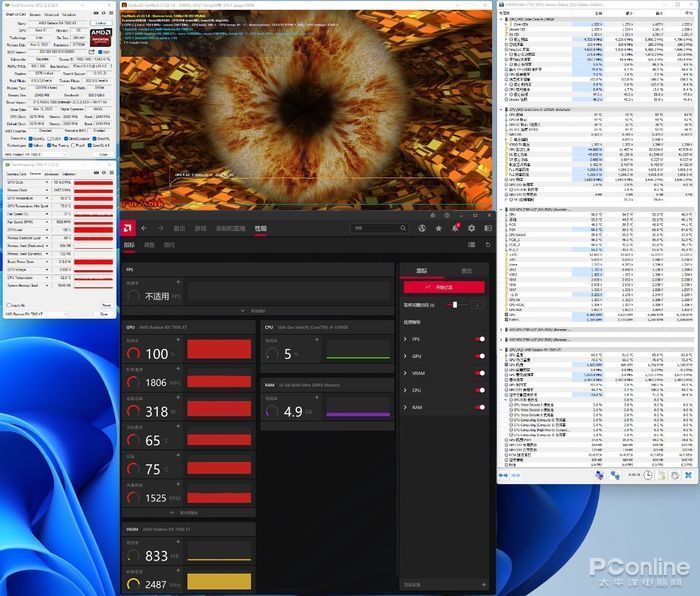This screenshot has height=596, width=700.
Task: Click the Close button in top GPU-Z window
Action: tap(104, 154)
